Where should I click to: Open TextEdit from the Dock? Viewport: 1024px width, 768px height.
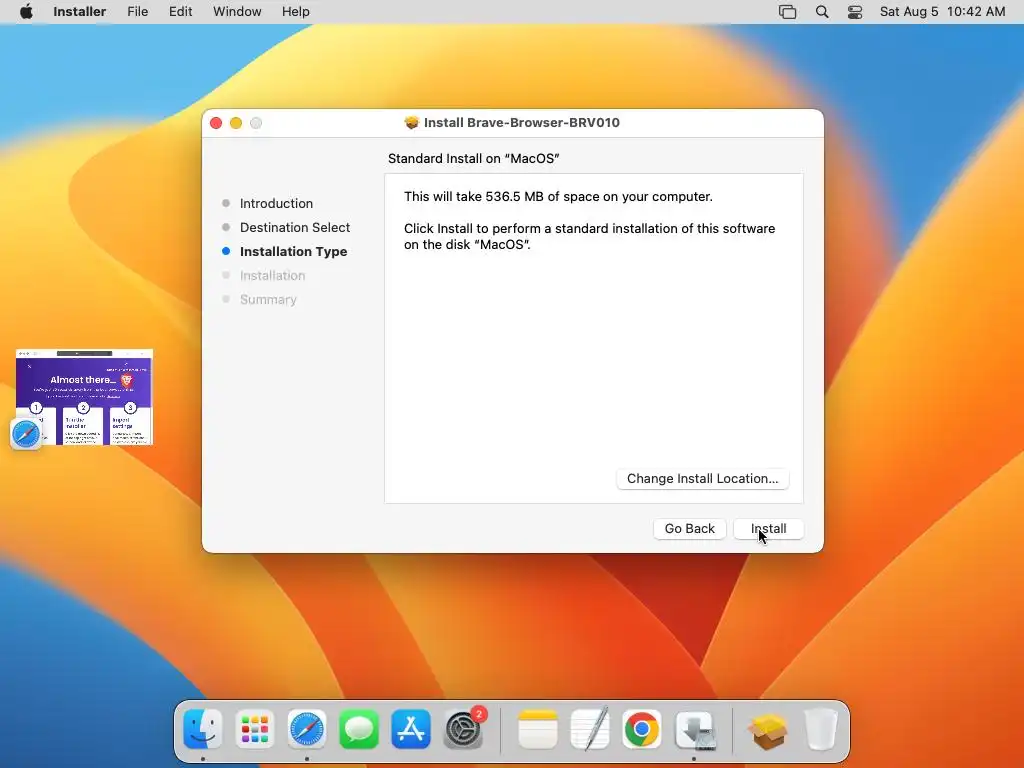tap(590, 729)
